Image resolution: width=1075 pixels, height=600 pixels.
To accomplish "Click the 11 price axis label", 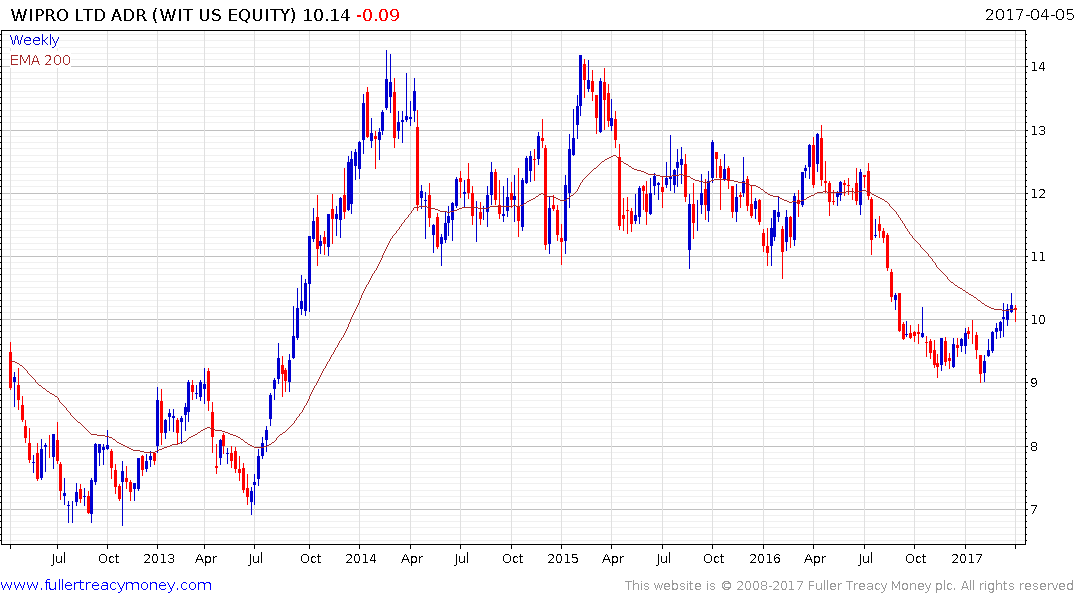I will coord(1037,256).
